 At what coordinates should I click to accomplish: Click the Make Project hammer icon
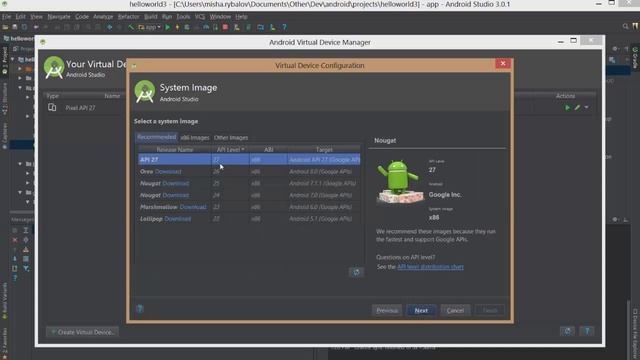tap(131, 27)
